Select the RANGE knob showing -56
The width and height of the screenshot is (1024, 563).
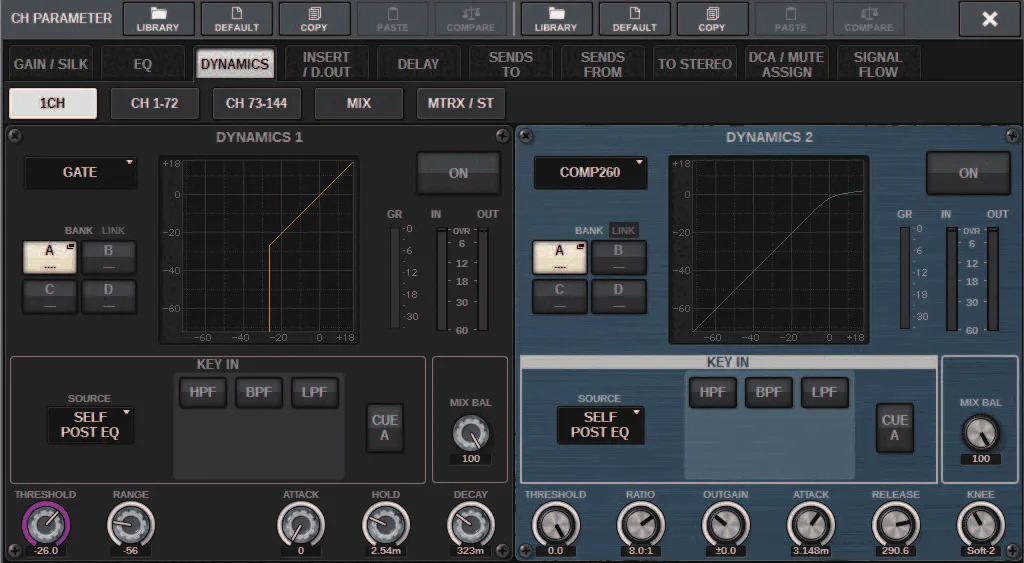131,524
